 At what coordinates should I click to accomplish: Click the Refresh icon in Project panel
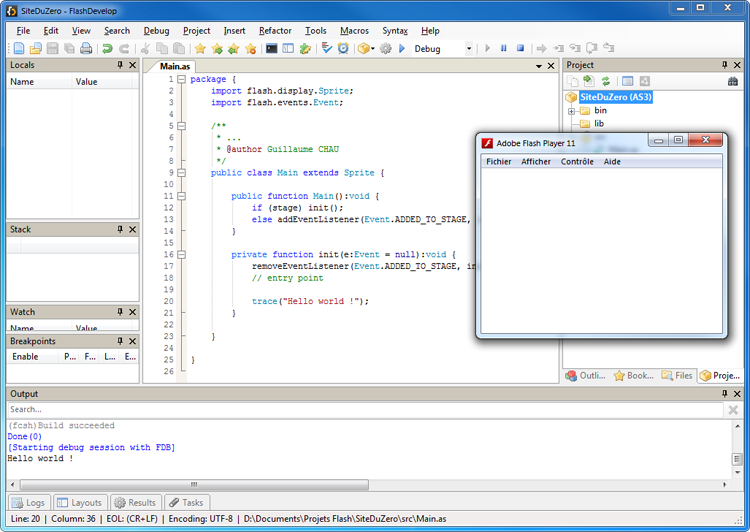605,81
